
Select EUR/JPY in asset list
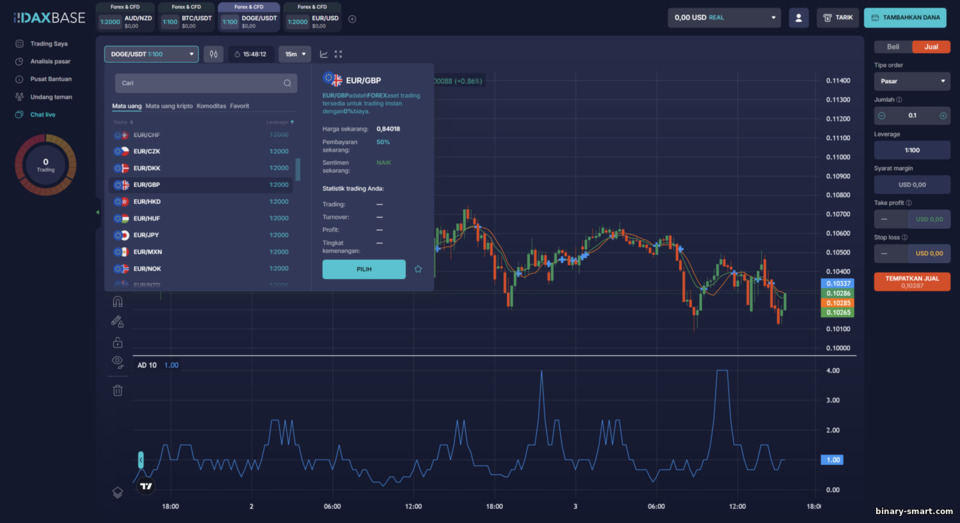click(x=201, y=235)
